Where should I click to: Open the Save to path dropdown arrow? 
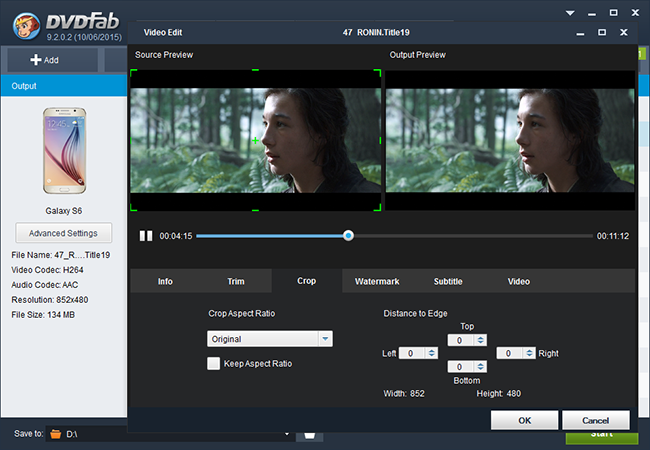tap(286, 434)
